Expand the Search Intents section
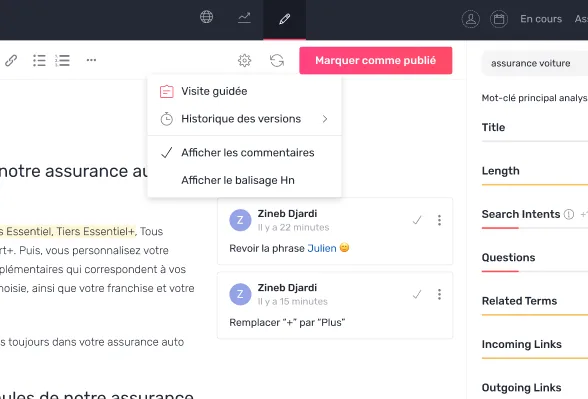588x399 pixels. [520, 214]
